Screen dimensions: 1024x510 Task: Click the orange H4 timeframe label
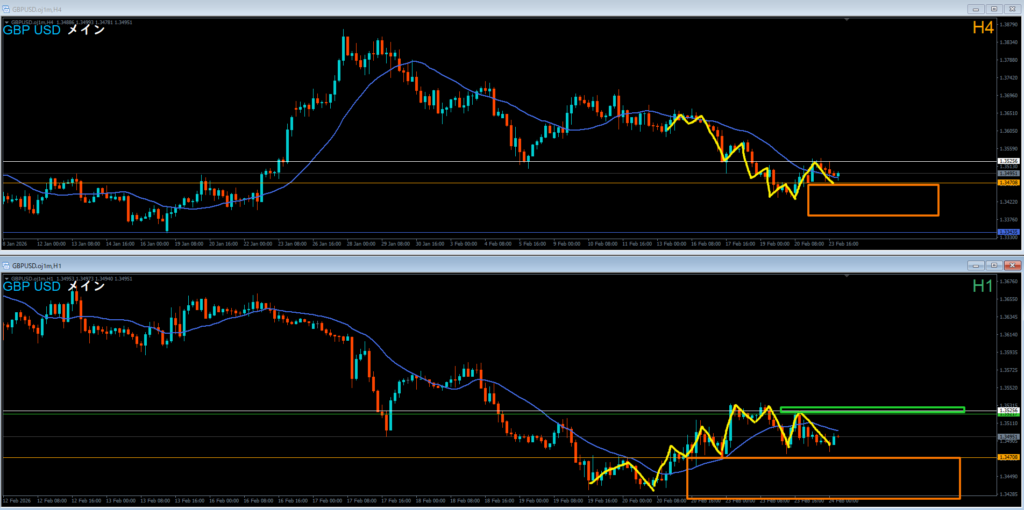coord(982,29)
